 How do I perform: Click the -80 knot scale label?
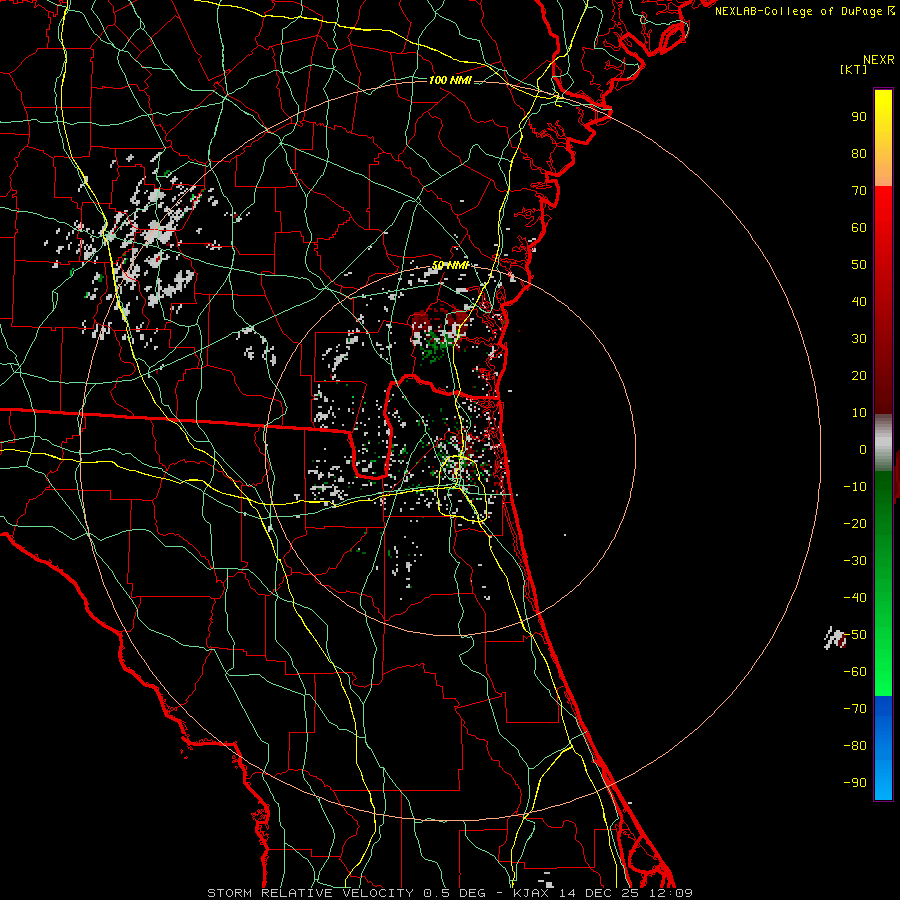[x=855, y=746]
